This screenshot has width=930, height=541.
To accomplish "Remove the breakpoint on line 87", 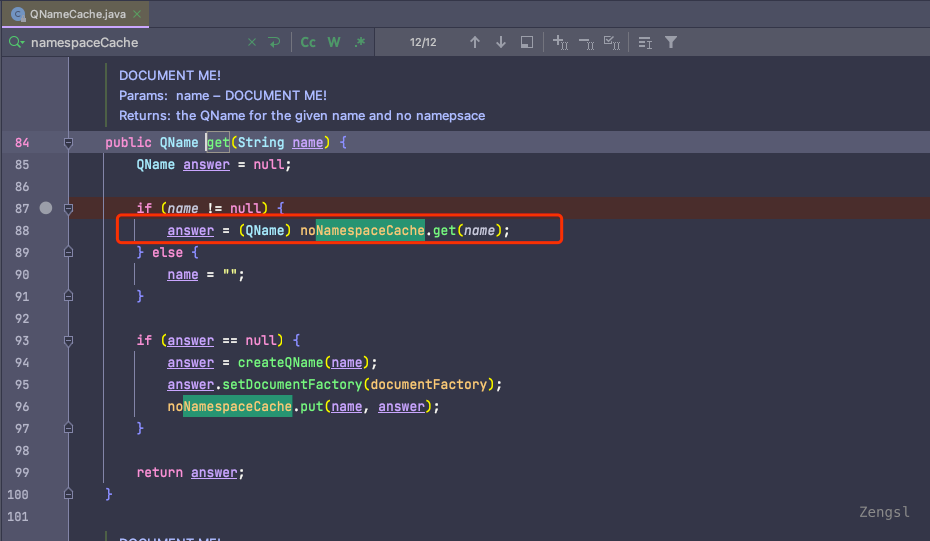I will (x=45, y=208).
